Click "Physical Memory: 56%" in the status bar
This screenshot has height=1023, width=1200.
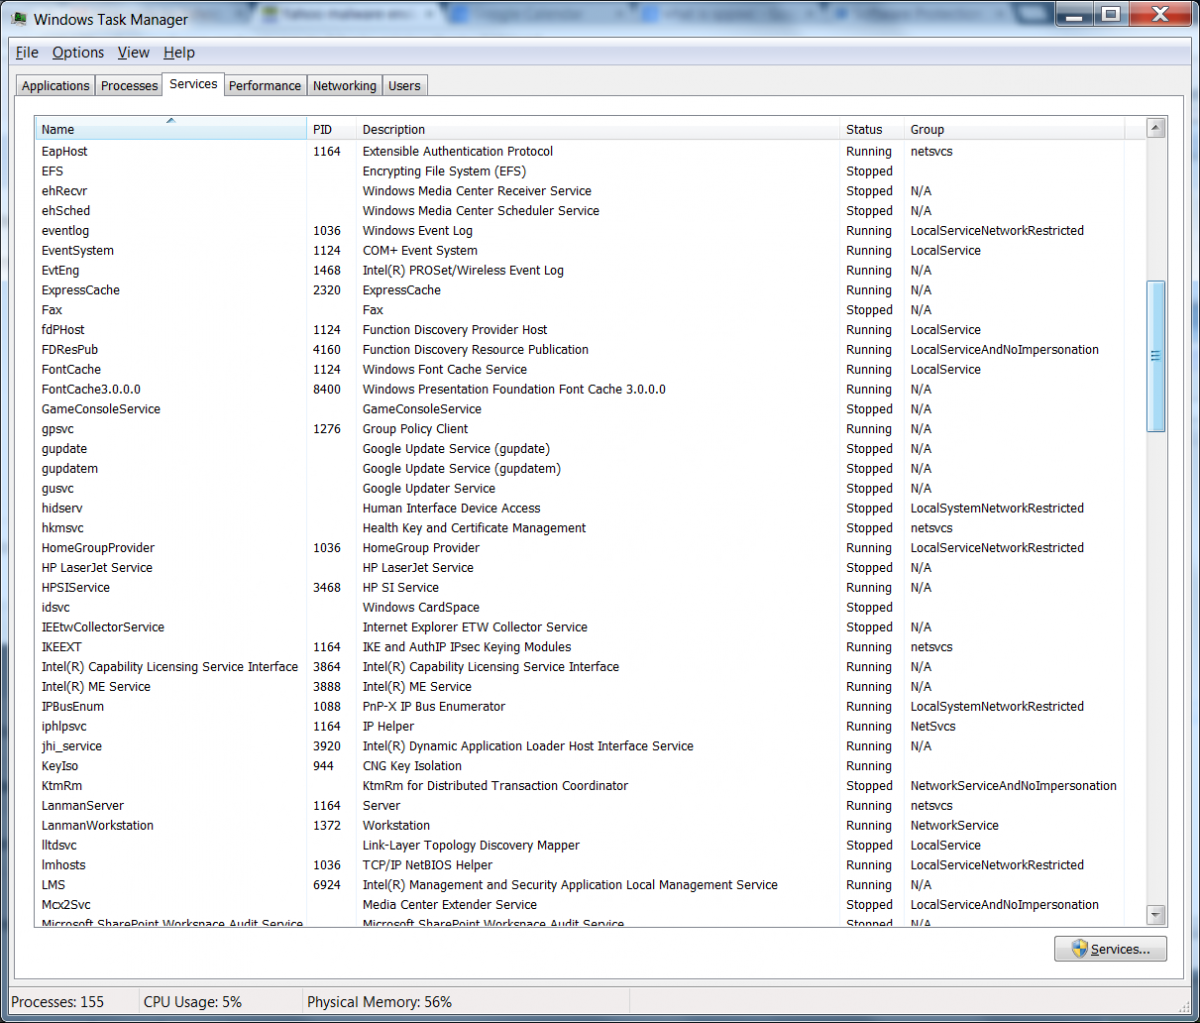[380, 1001]
